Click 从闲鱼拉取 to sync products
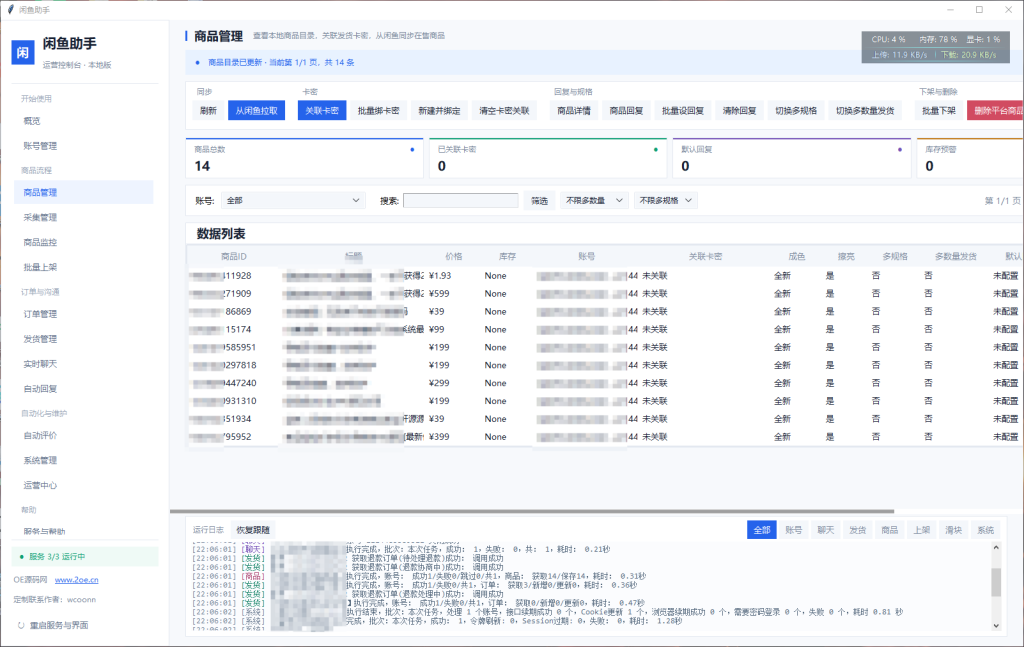Screen dimensions: 1024x647 coord(257,110)
